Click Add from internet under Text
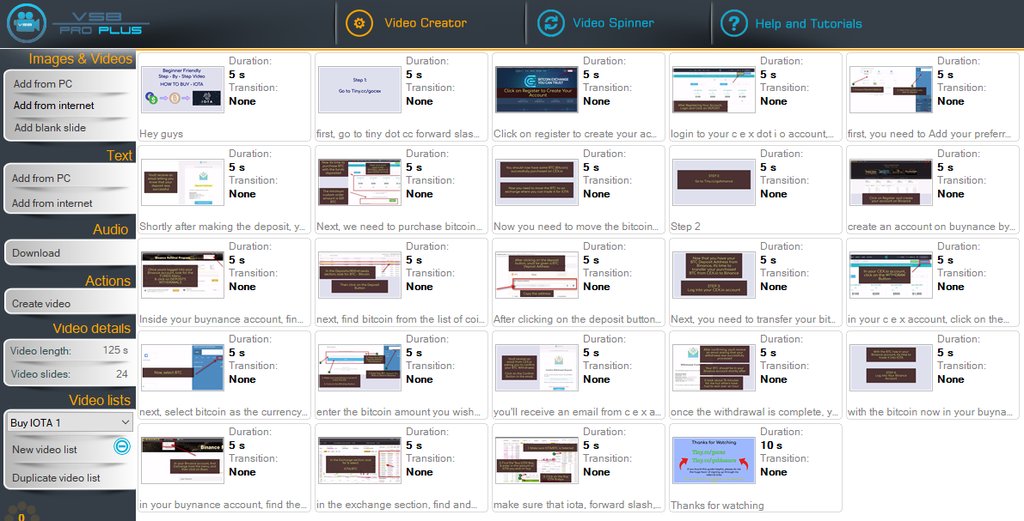This screenshot has width=1024, height=521. tap(52, 203)
